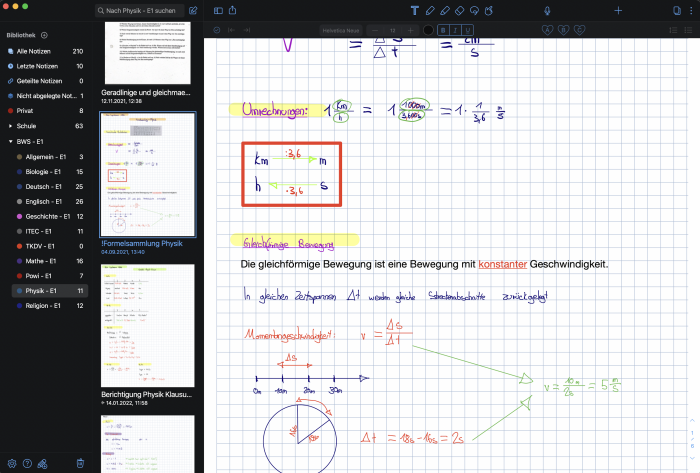This screenshot has width=700, height=473.
Task: Expand the Schule folder
Action: (10, 126)
